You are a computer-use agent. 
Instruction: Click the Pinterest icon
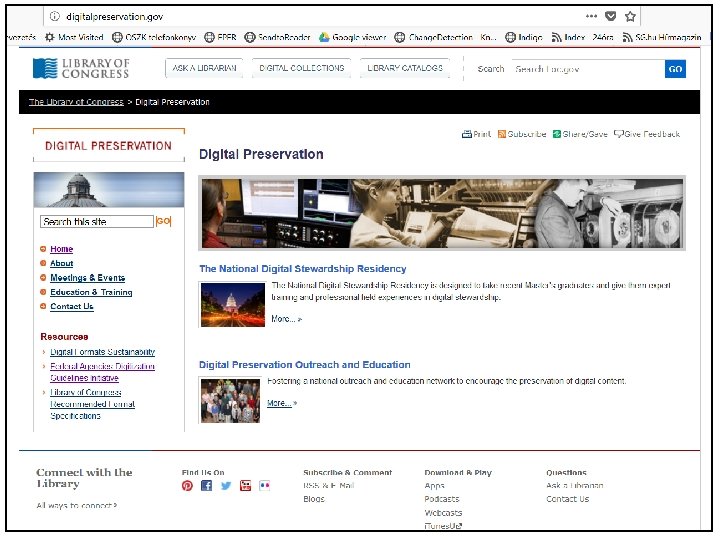coord(187,486)
